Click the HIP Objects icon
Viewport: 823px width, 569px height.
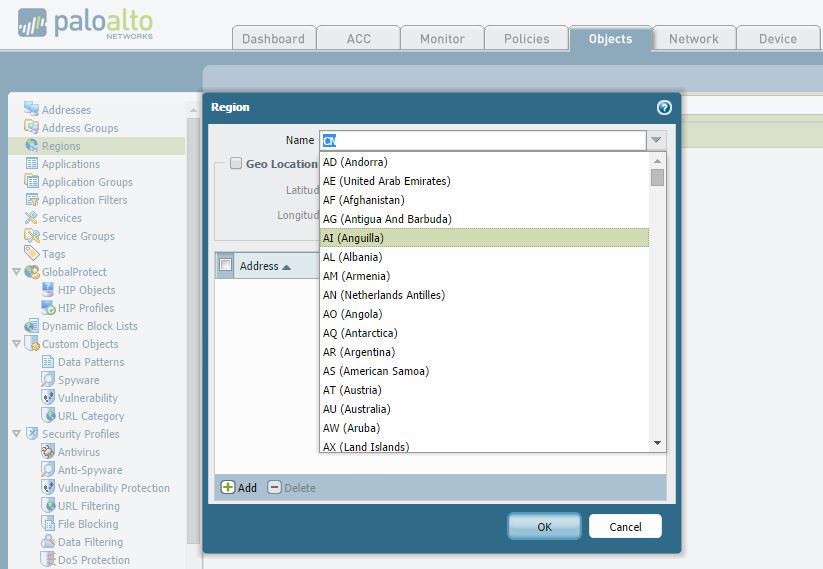[48, 289]
